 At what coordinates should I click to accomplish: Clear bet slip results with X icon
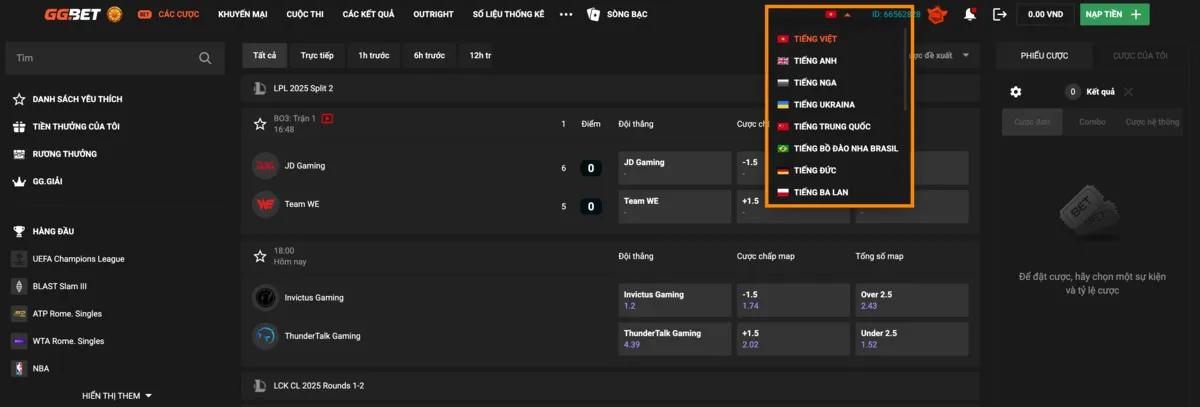tap(1128, 92)
